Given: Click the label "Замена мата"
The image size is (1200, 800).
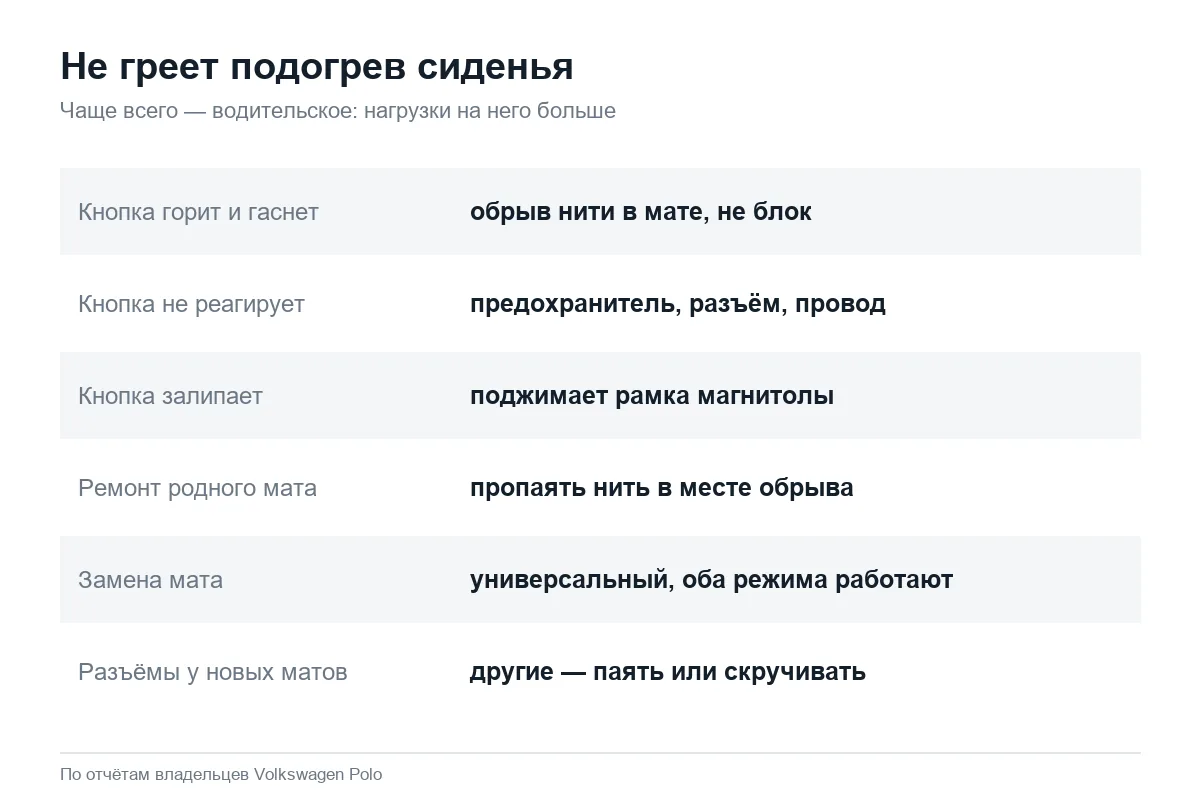Looking at the screenshot, I should pyautogui.click(x=150, y=580).
